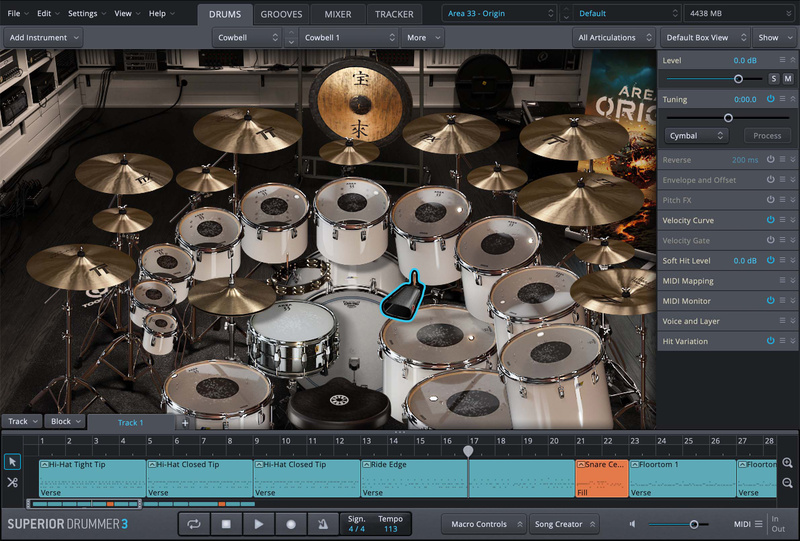Image resolution: width=800 pixels, height=541 pixels.
Task: Open the Tuning section options menu icon
Action: (782, 99)
